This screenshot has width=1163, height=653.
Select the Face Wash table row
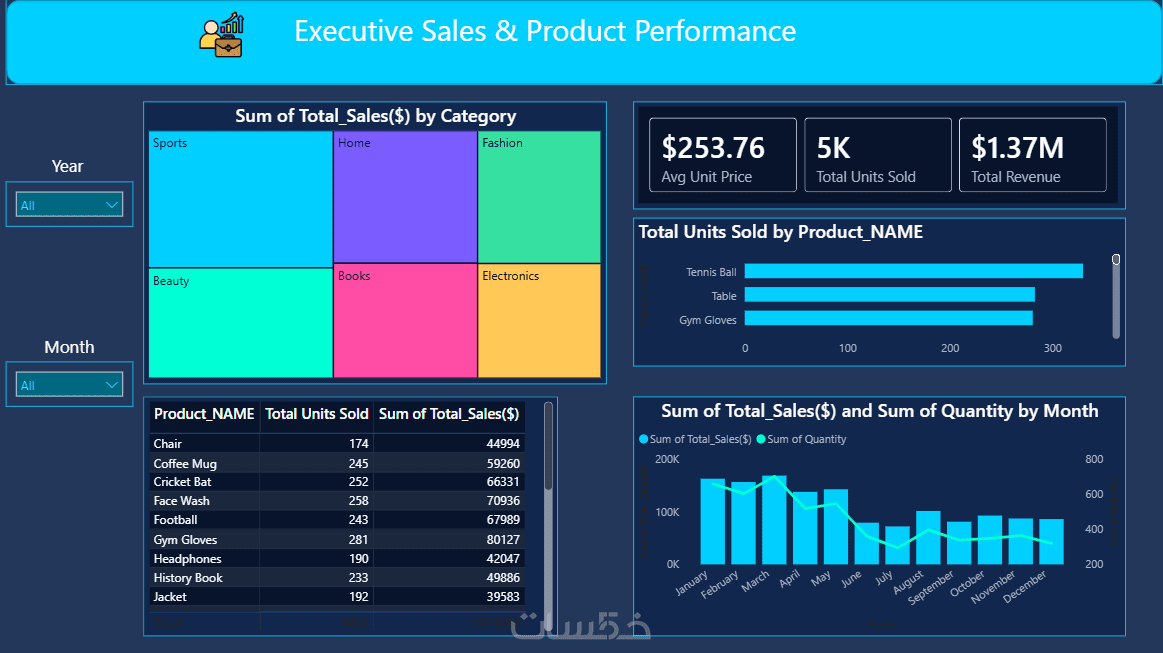coord(337,501)
